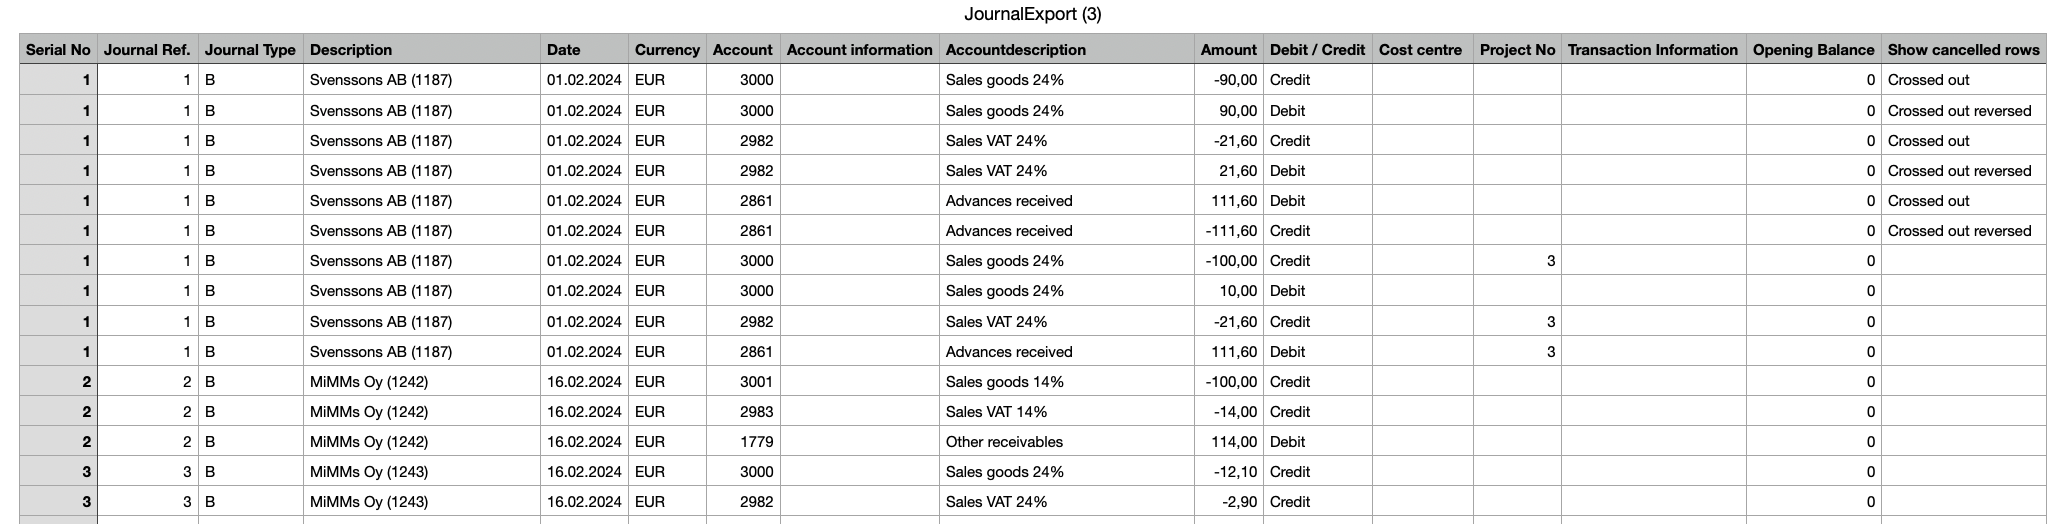The width and height of the screenshot is (2062, 524).
Task: Click the first MiMMs Oy (1242) description cell
Action: [421, 381]
